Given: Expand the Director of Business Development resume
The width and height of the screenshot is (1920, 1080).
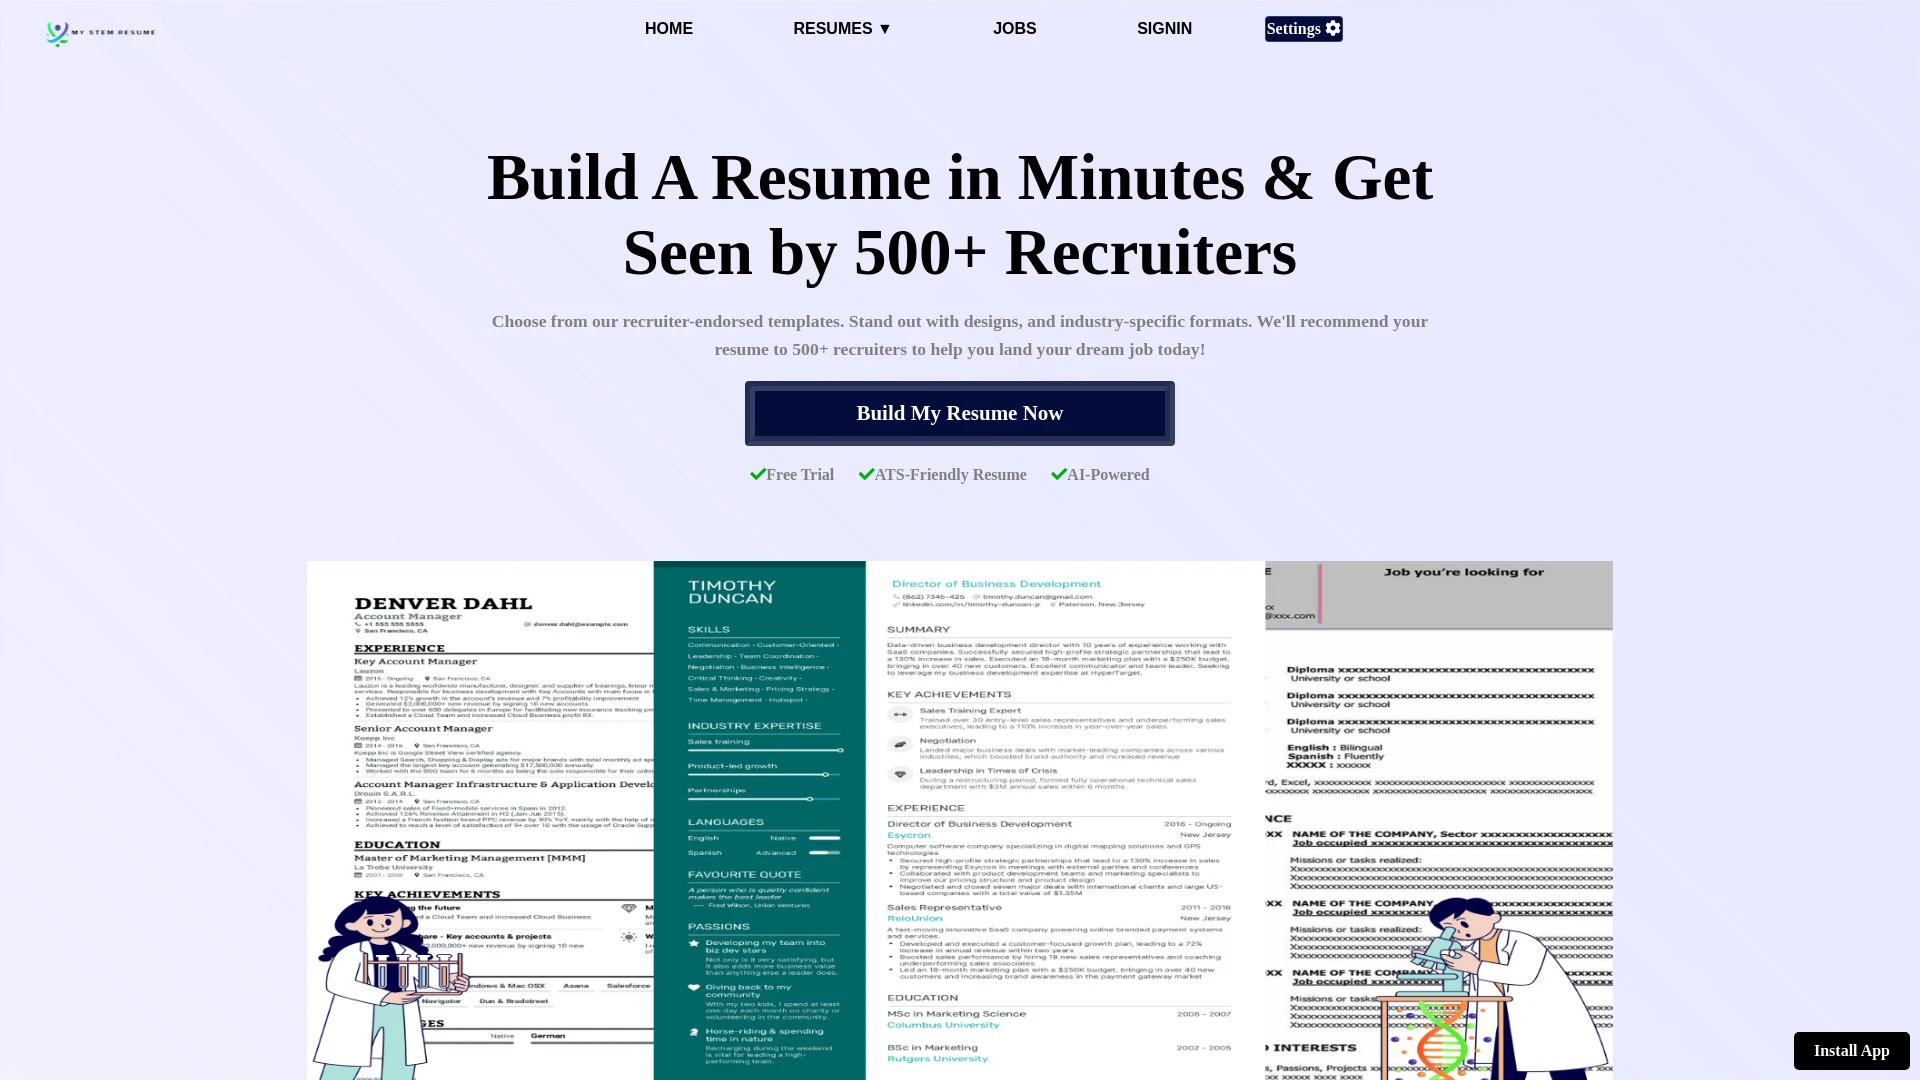Looking at the screenshot, I should [x=1047, y=818].
